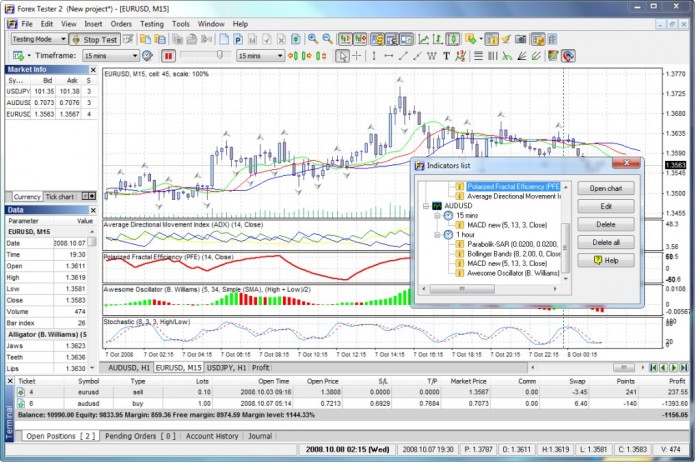
Task: Select the text label 'T' tool
Action: [445, 56]
